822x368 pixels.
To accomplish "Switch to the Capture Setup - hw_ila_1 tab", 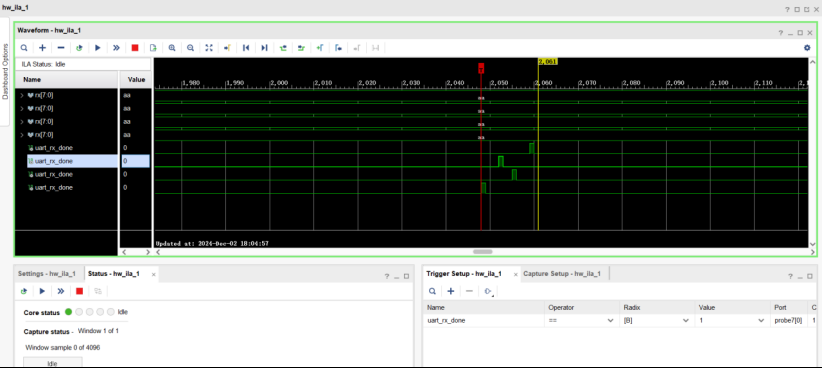I will 562,274.
